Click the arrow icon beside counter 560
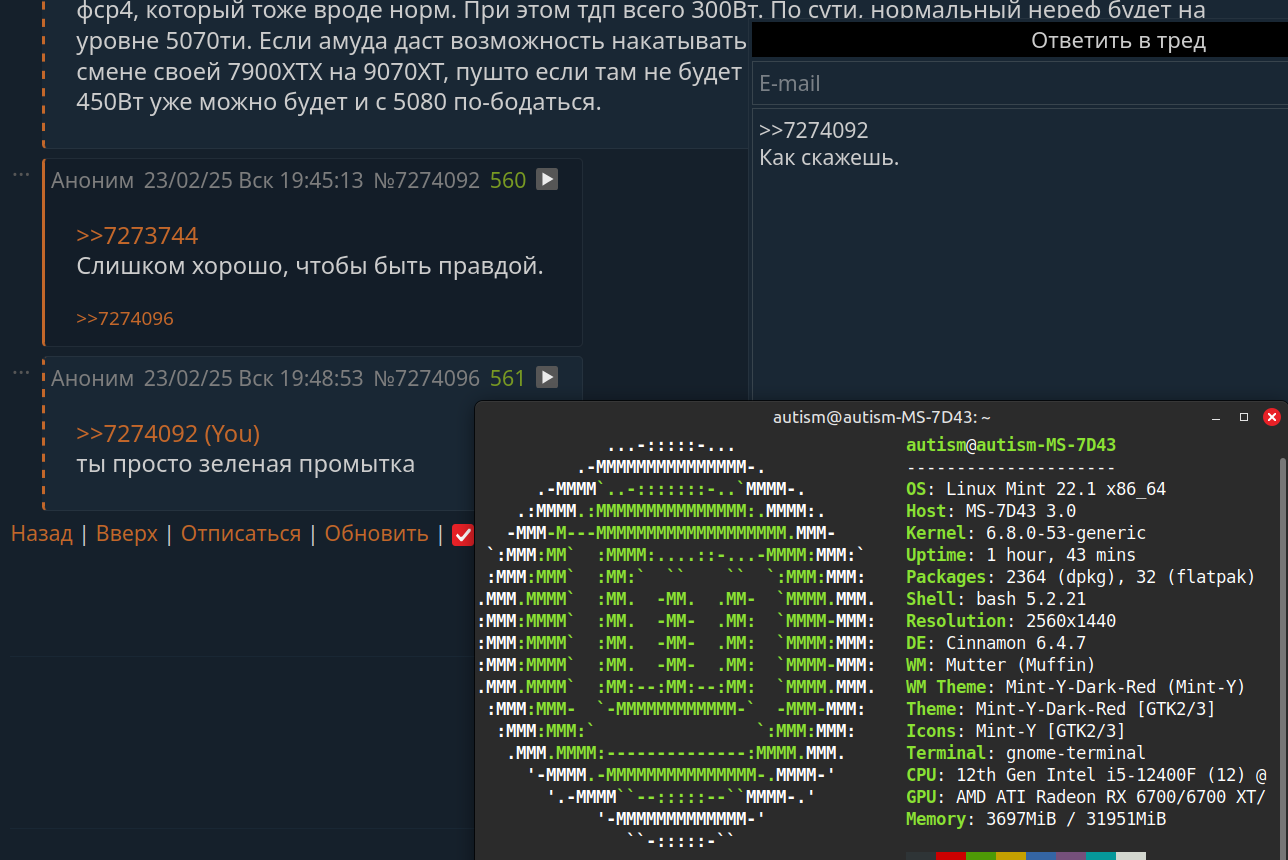The image size is (1288, 860). [x=547, y=179]
